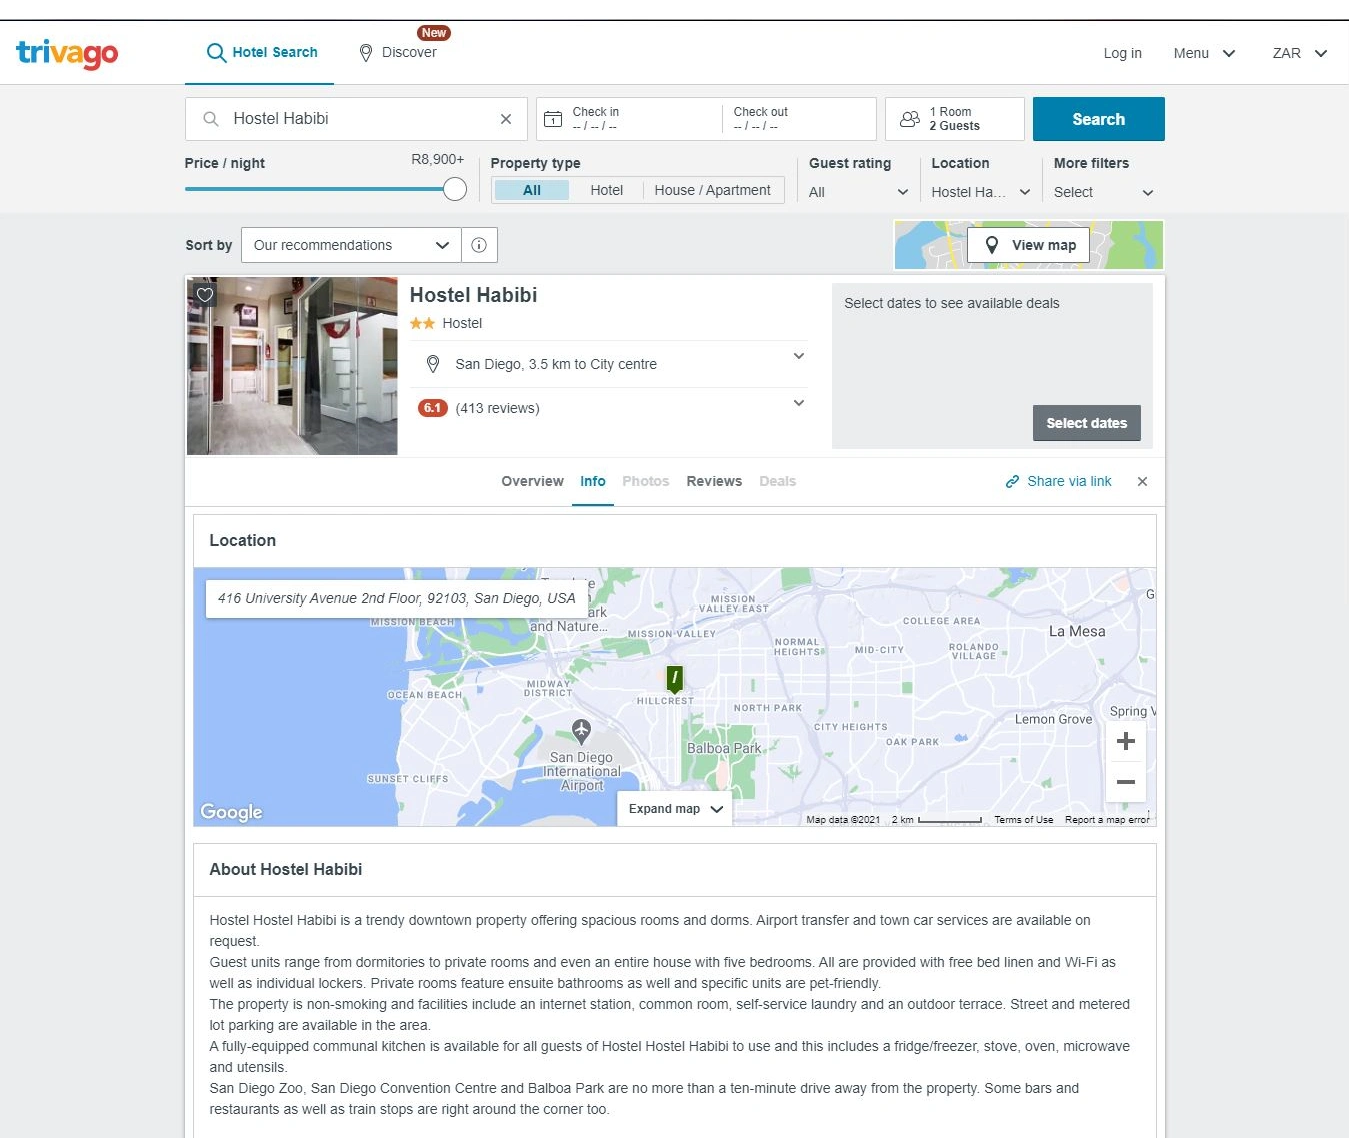Screen dimensions: 1349x1138
Task: Zoom in on the map
Action: click(x=1126, y=741)
